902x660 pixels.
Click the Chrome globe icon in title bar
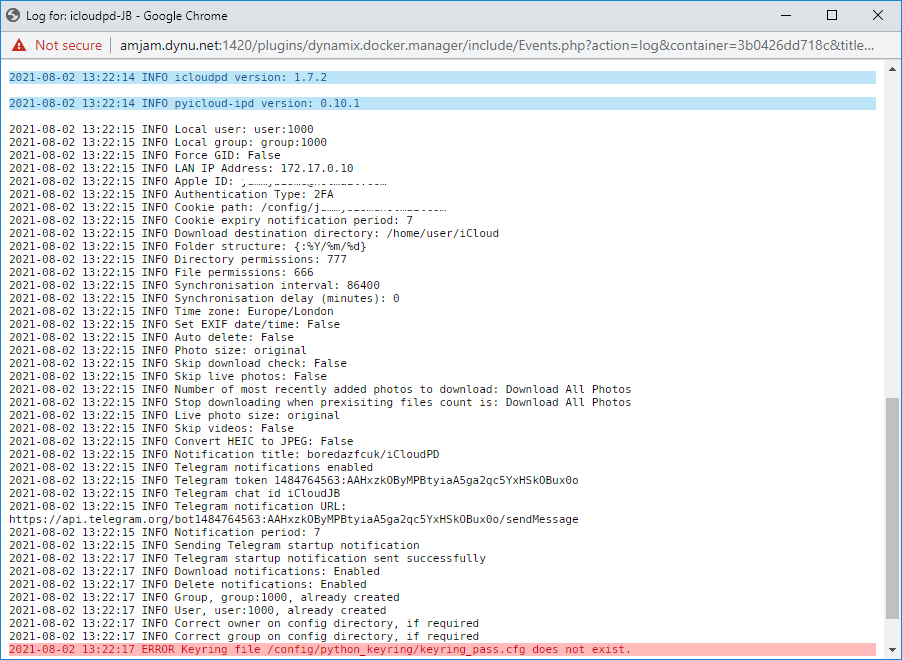pos(13,16)
